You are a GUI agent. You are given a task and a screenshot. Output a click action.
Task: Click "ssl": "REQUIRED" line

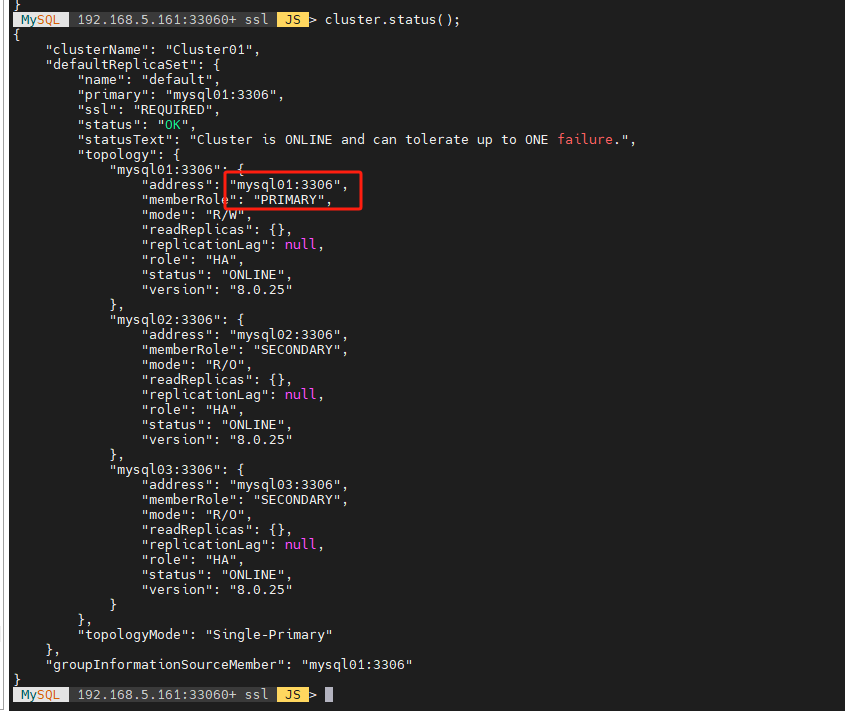pyautogui.click(x=149, y=110)
